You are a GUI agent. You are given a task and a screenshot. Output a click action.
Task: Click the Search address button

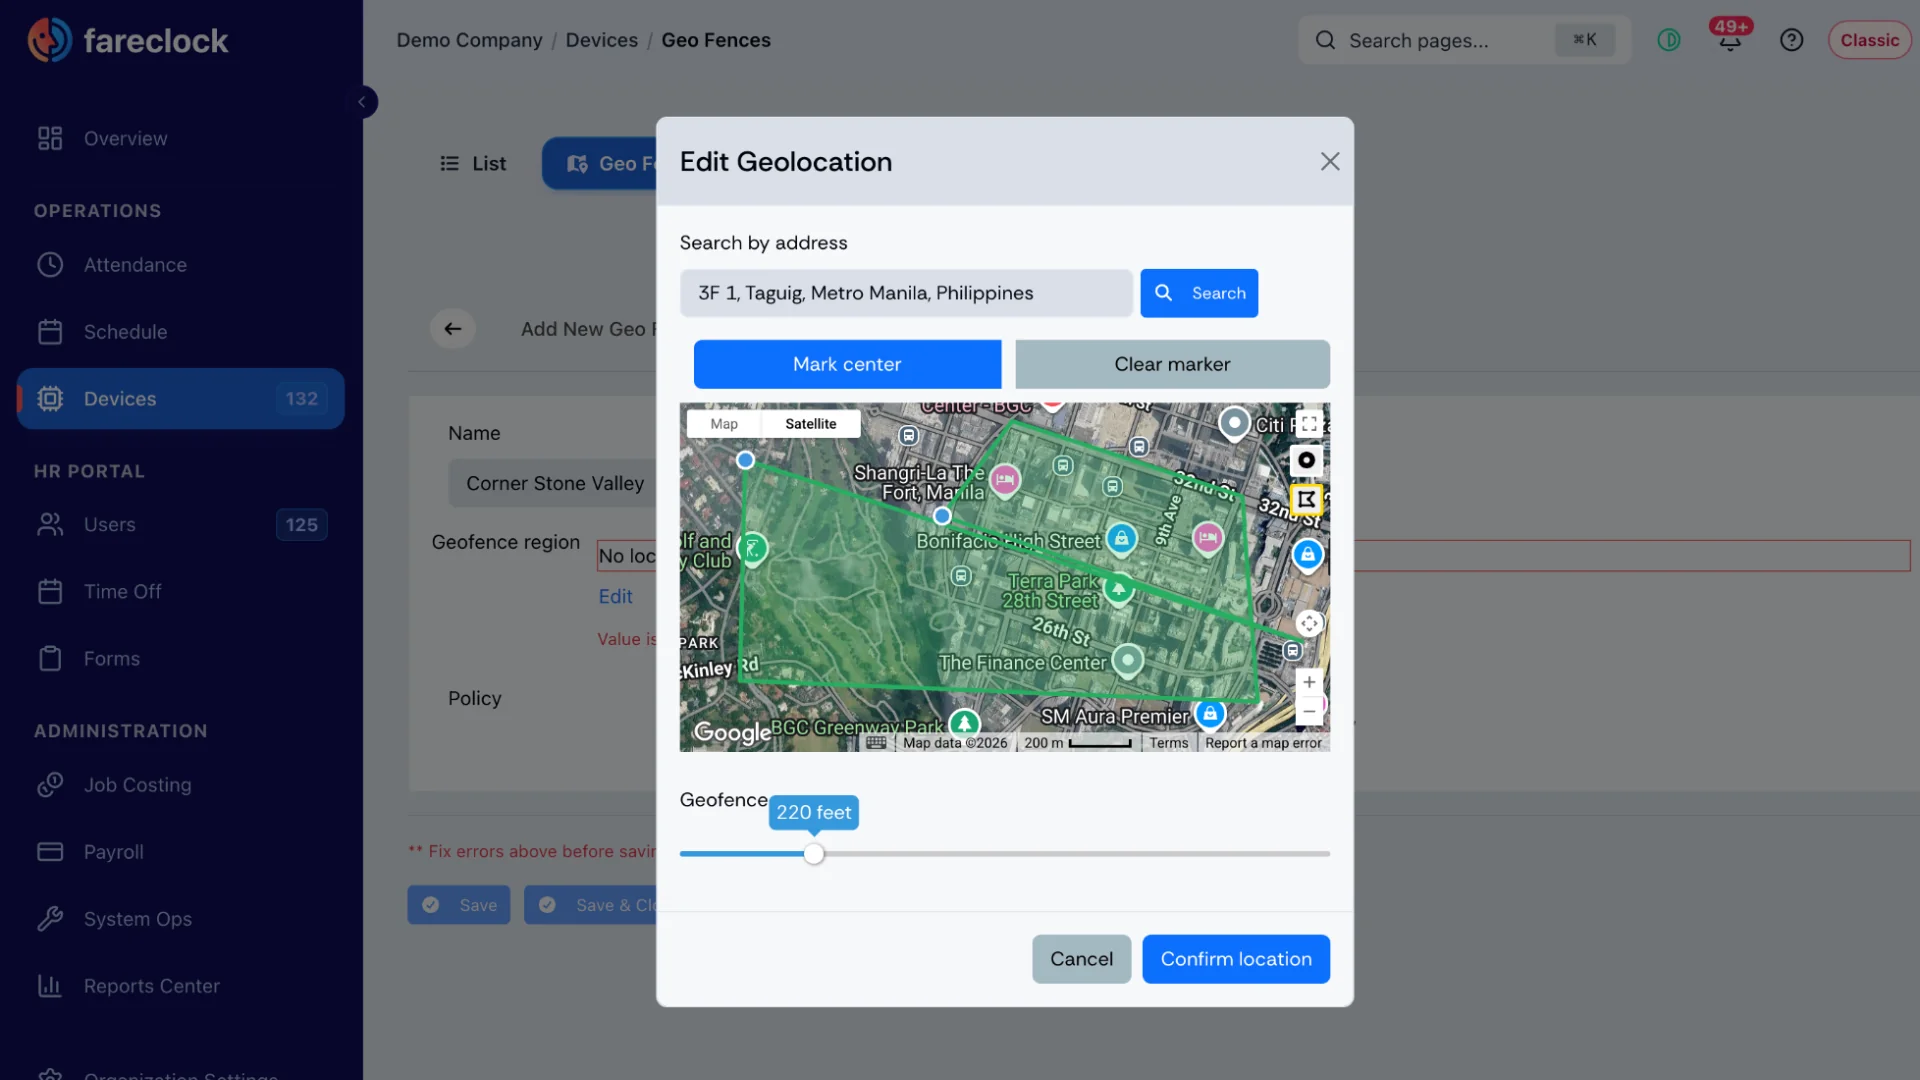1199,293
